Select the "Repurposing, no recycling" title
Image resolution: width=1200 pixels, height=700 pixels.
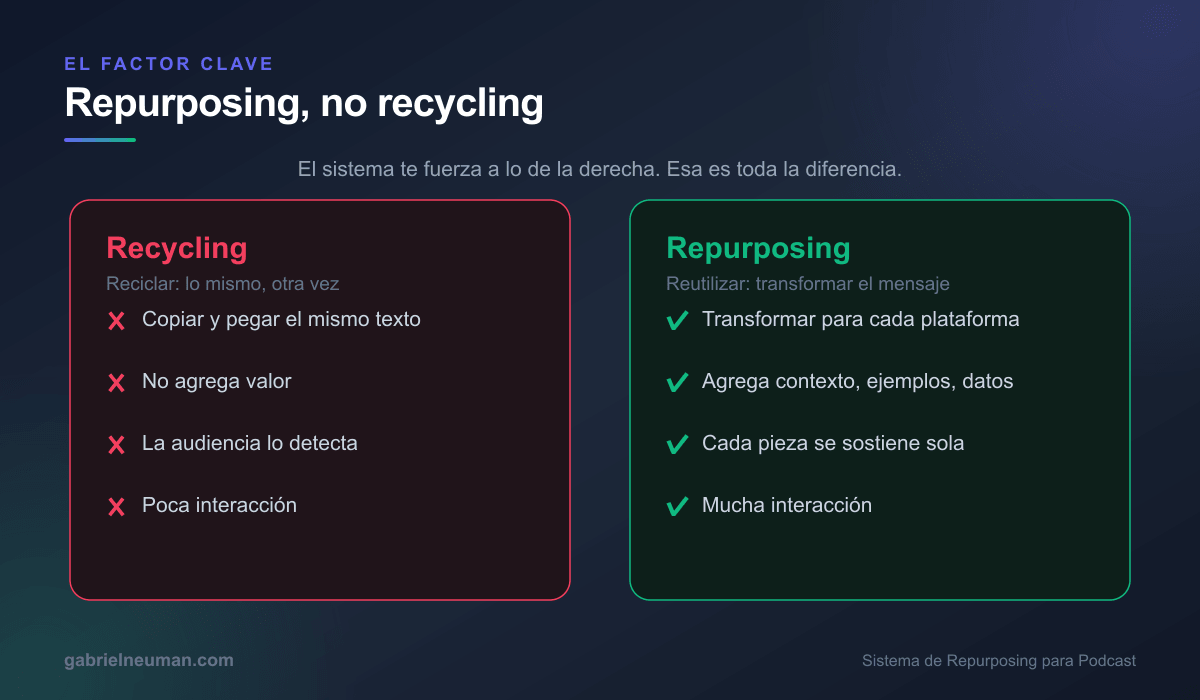click(x=304, y=104)
